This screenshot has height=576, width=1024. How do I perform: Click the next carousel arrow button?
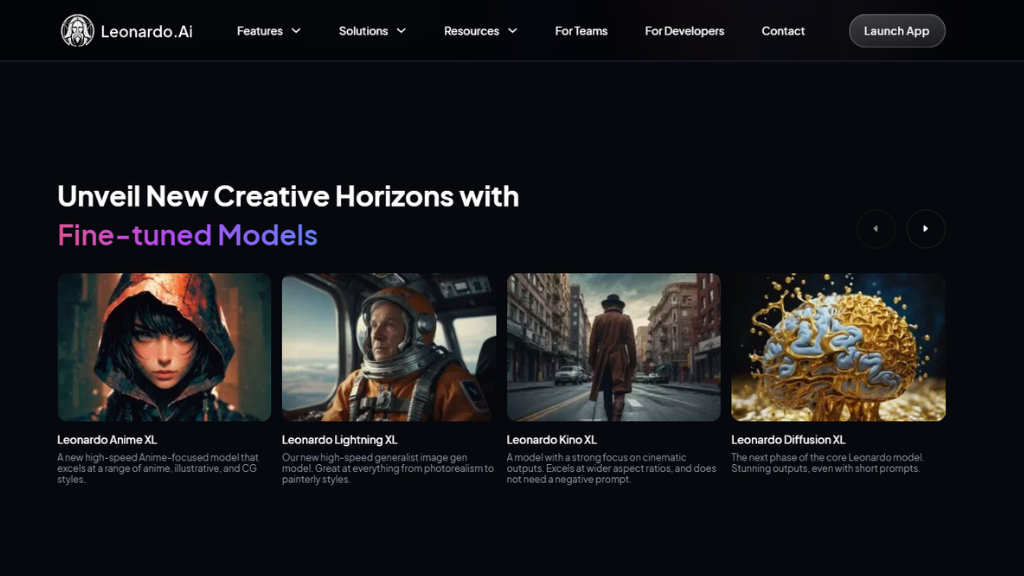point(925,229)
